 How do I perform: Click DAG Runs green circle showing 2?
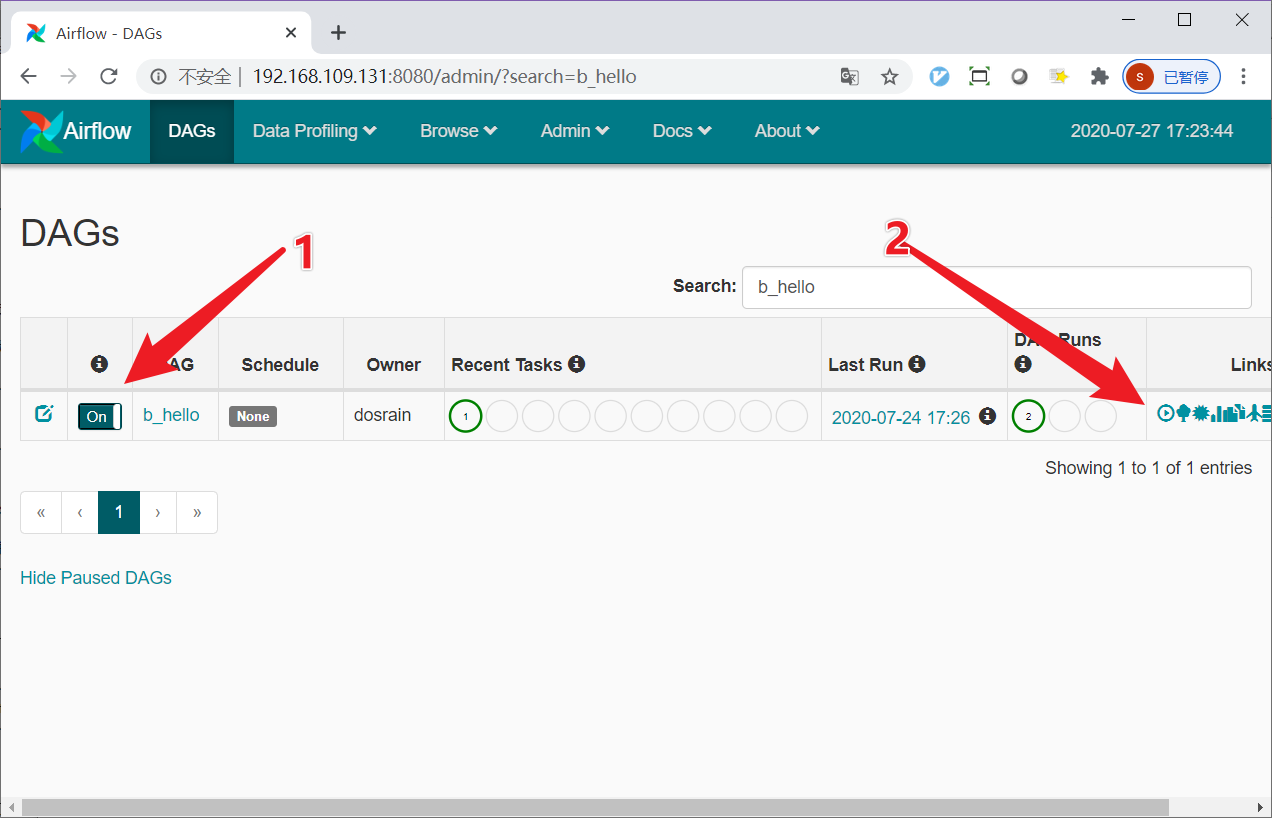(1028, 416)
